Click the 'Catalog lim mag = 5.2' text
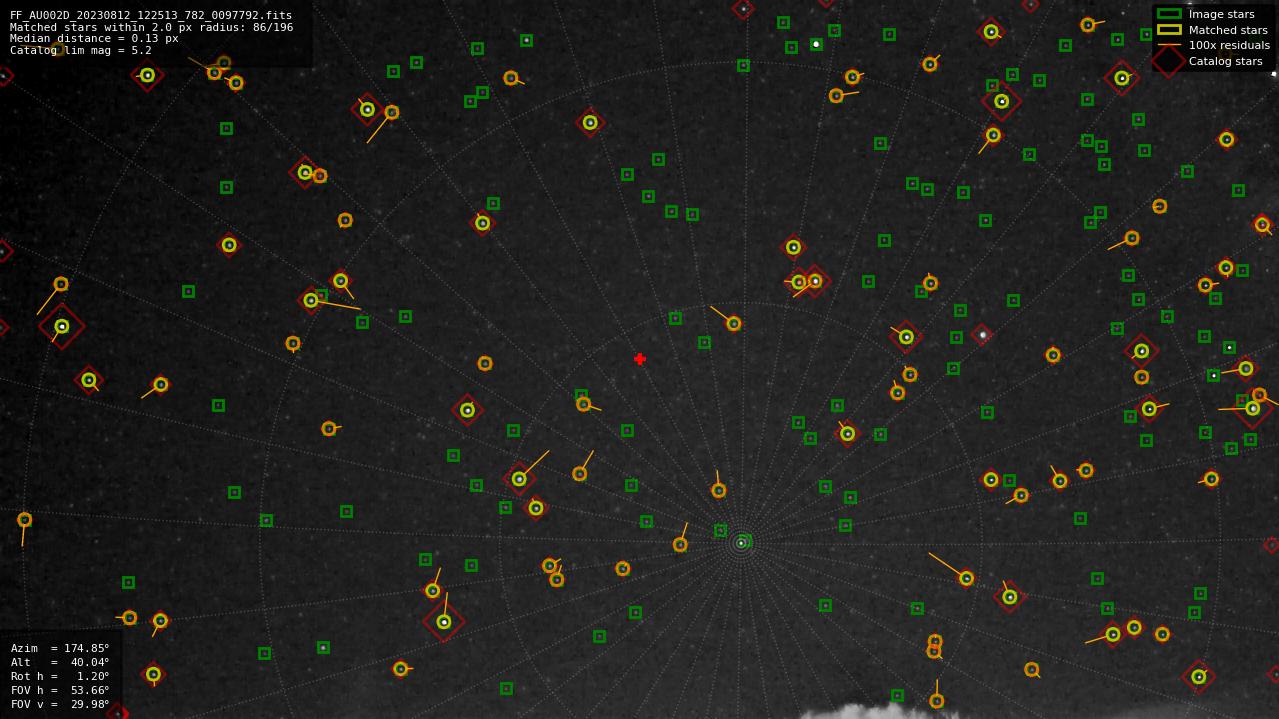The image size is (1279, 719). click(x=81, y=50)
